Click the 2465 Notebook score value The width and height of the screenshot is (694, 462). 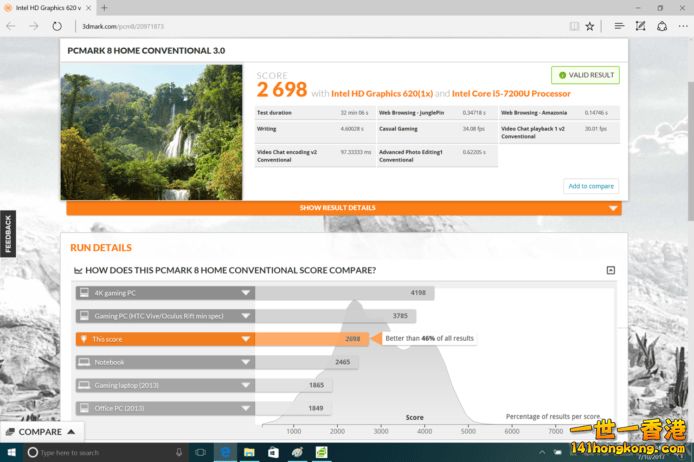(x=343, y=362)
